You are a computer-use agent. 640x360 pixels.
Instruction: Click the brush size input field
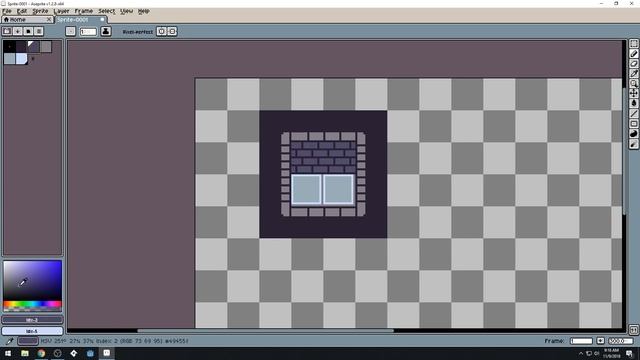coord(88,31)
